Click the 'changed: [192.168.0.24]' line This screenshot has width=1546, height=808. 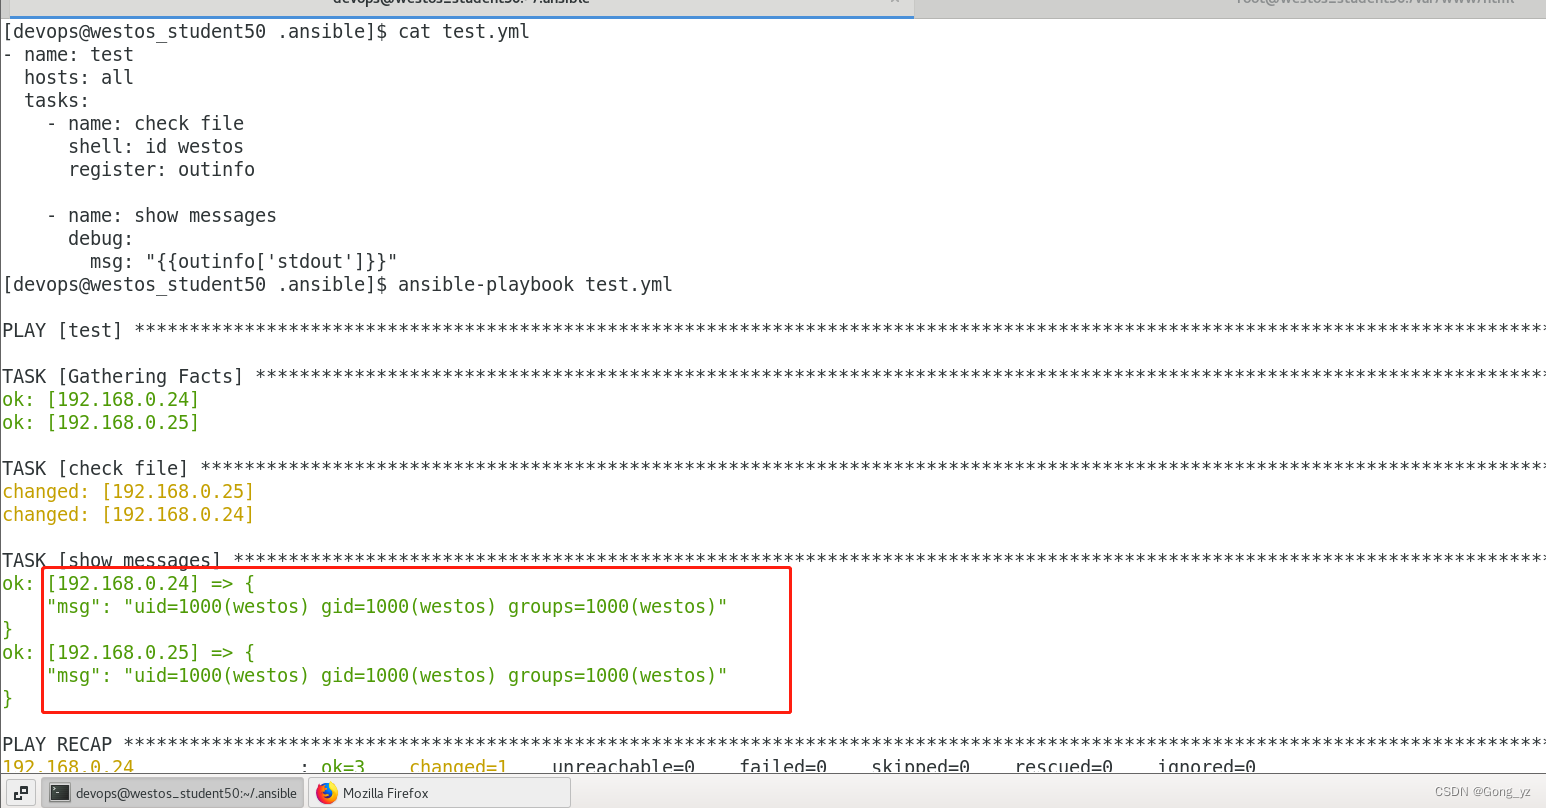coord(128,514)
